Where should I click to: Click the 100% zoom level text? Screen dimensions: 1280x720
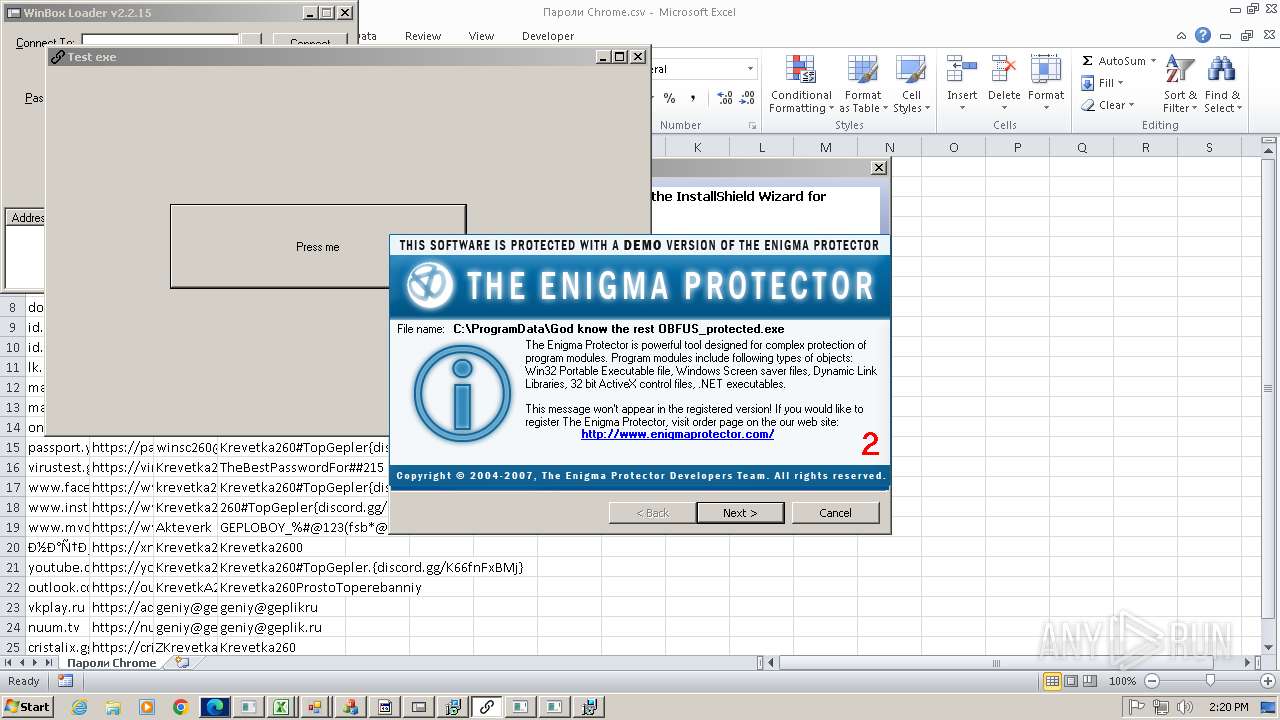[1122, 681]
